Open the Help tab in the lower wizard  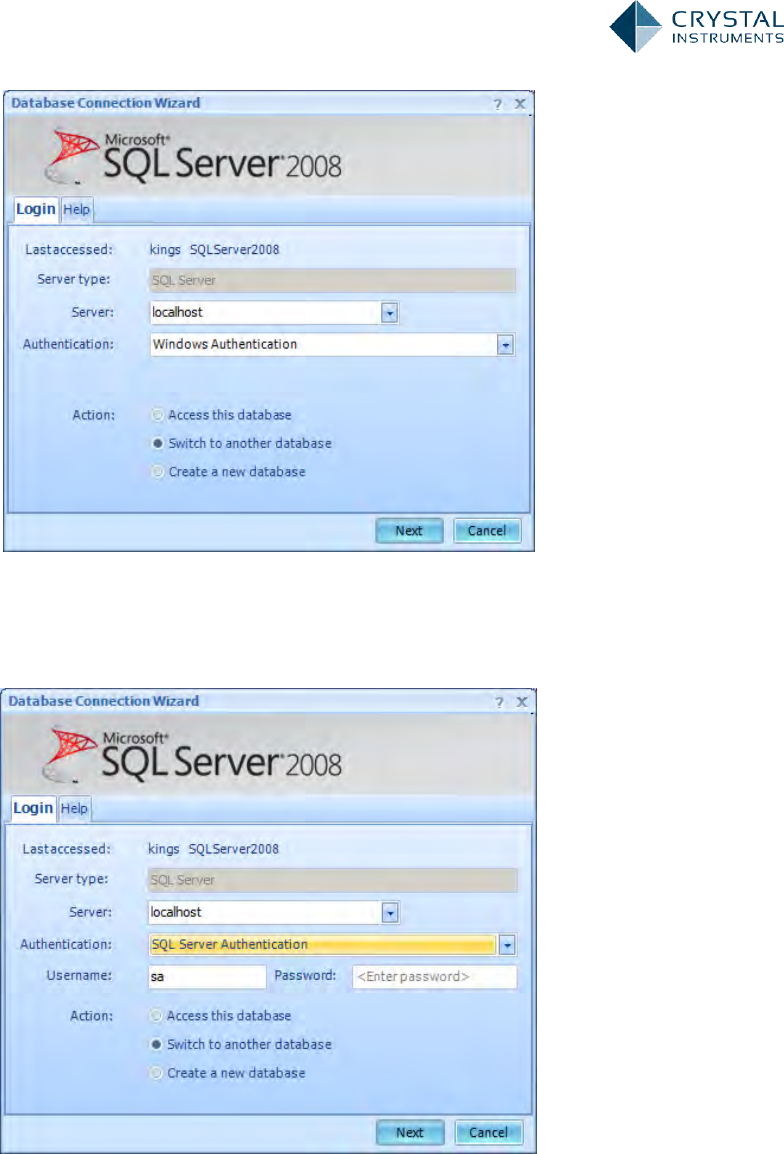74,809
